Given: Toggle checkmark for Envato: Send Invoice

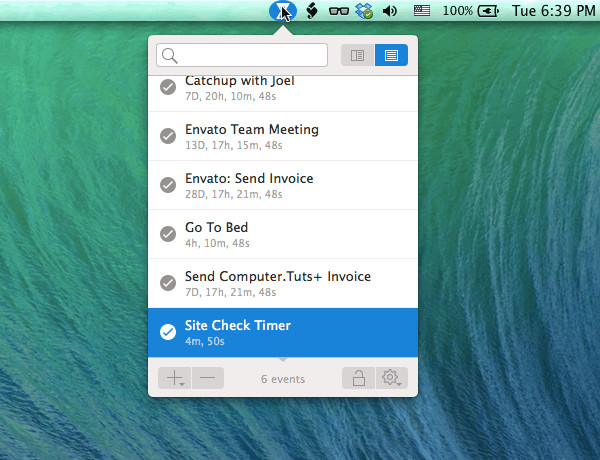Looking at the screenshot, I should pos(168,185).
